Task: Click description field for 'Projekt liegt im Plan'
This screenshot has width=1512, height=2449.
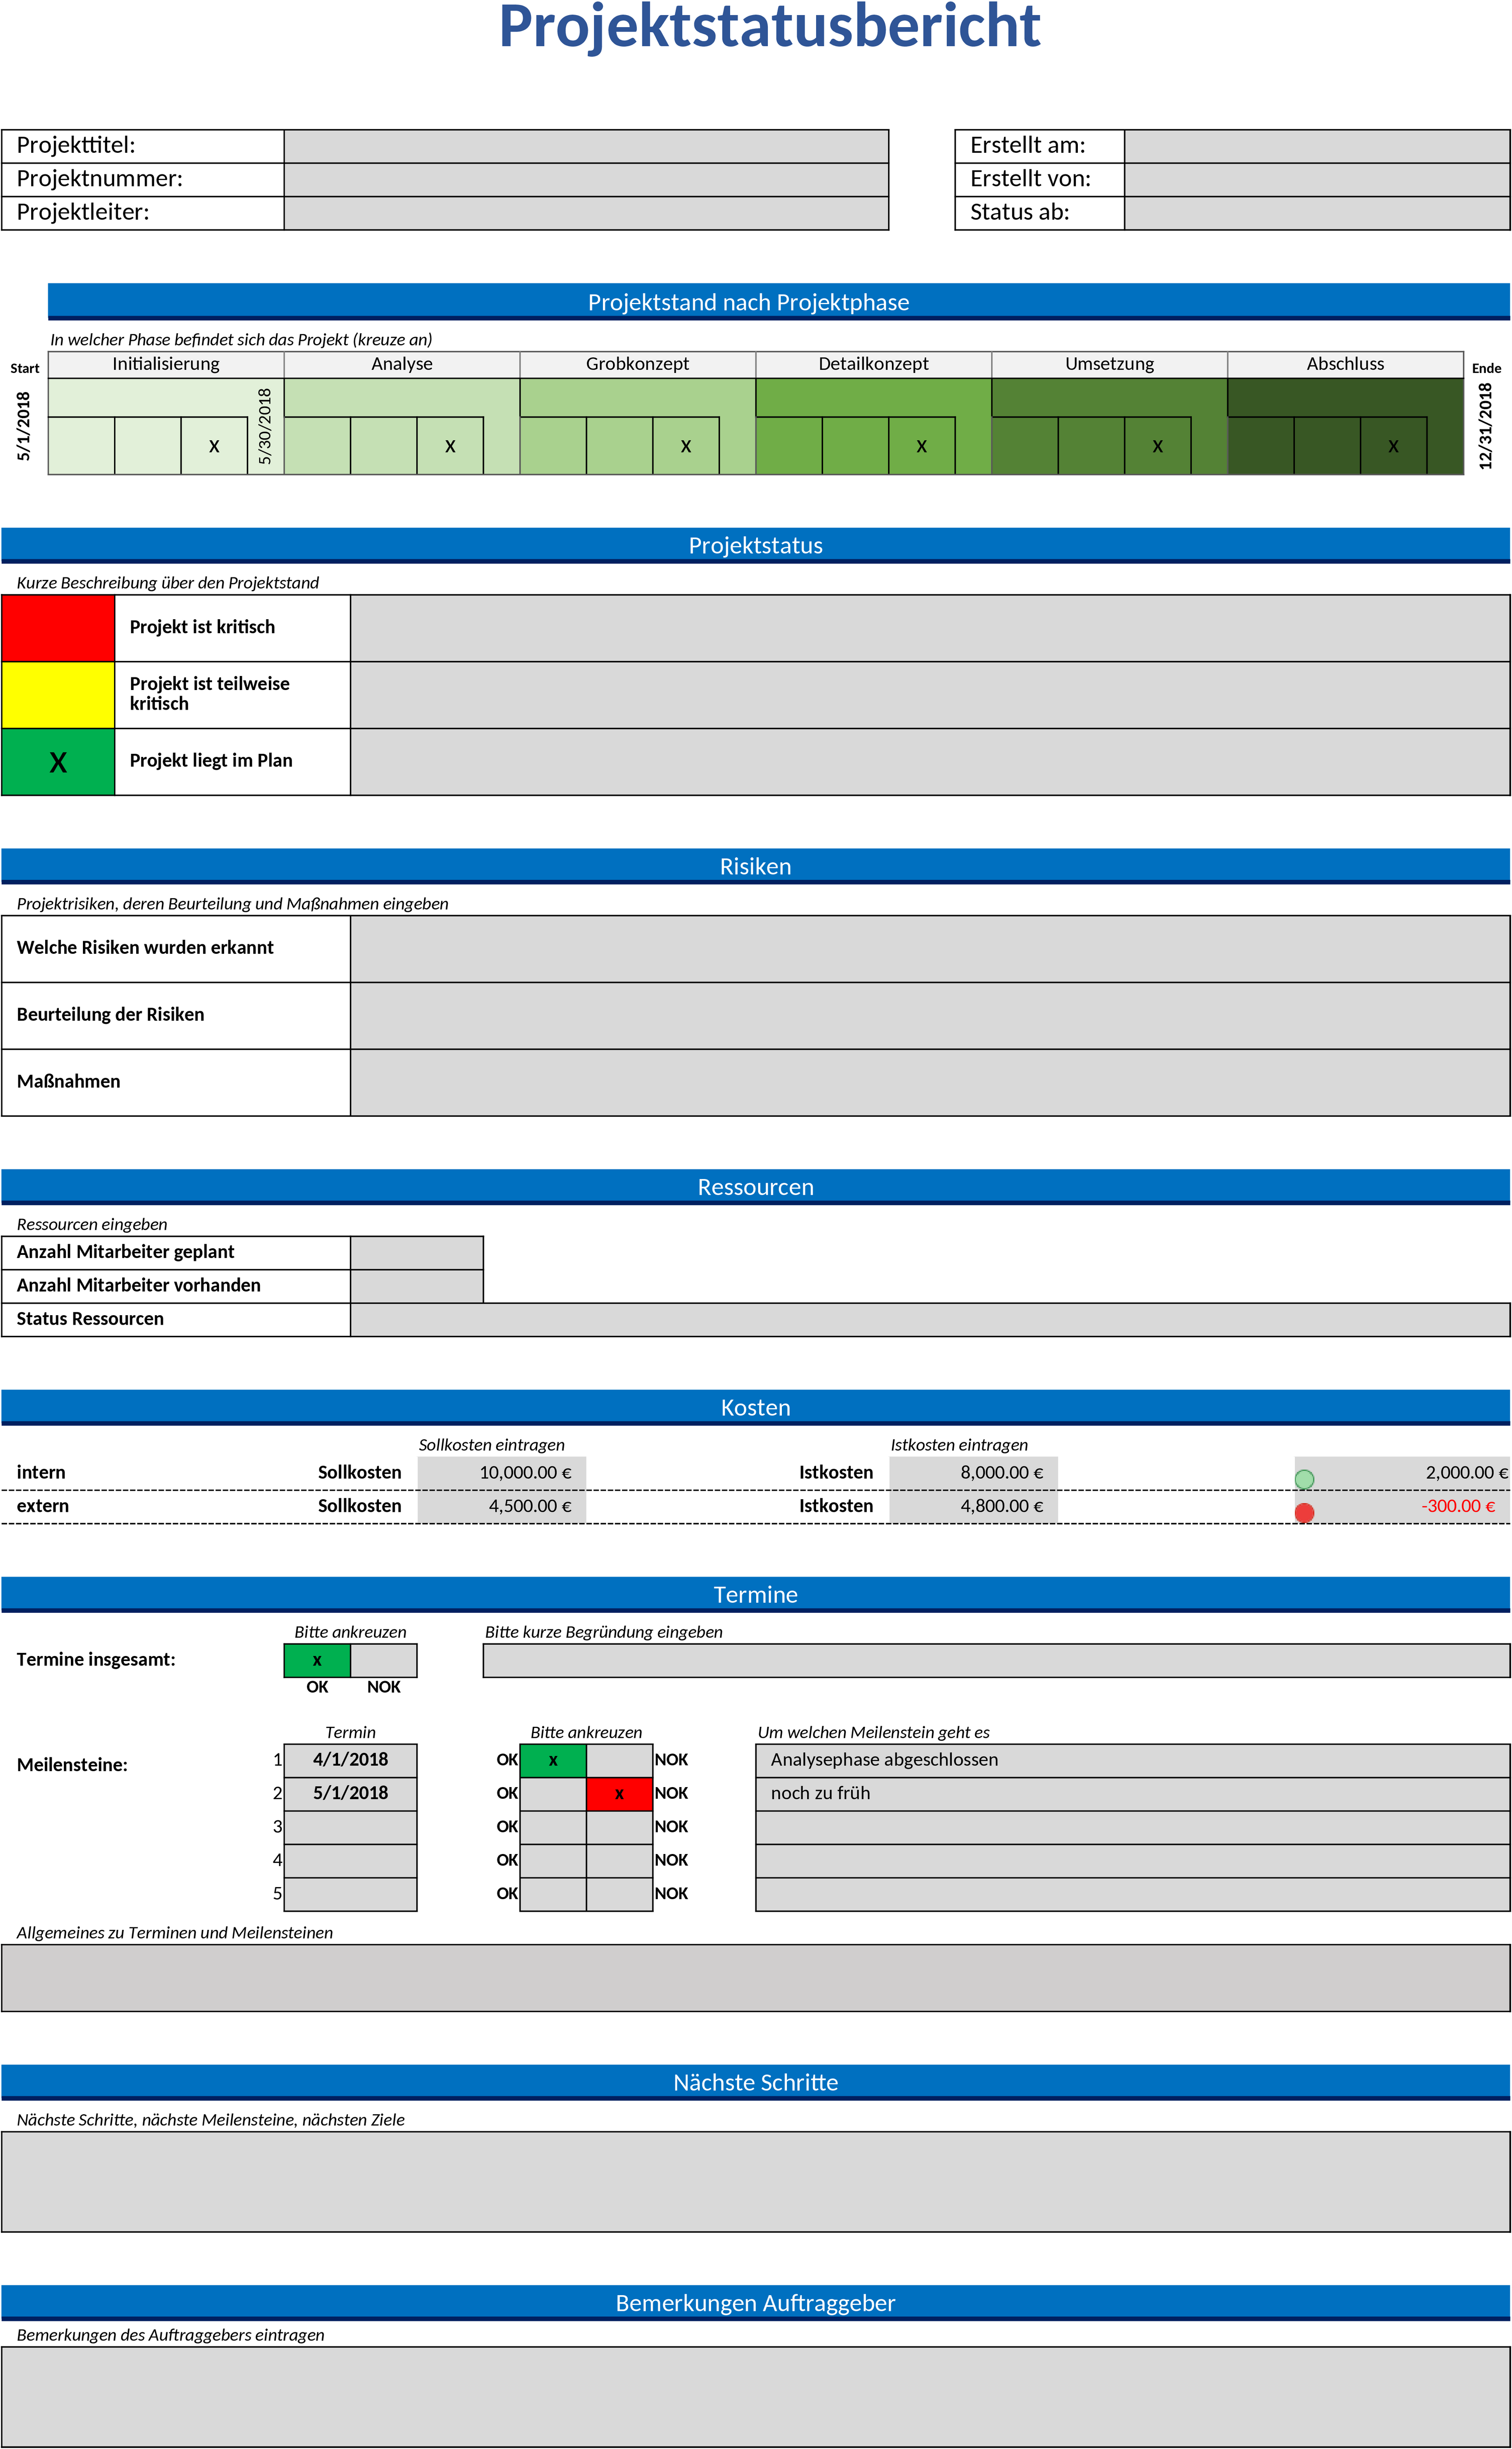Action: pos(930,762)
